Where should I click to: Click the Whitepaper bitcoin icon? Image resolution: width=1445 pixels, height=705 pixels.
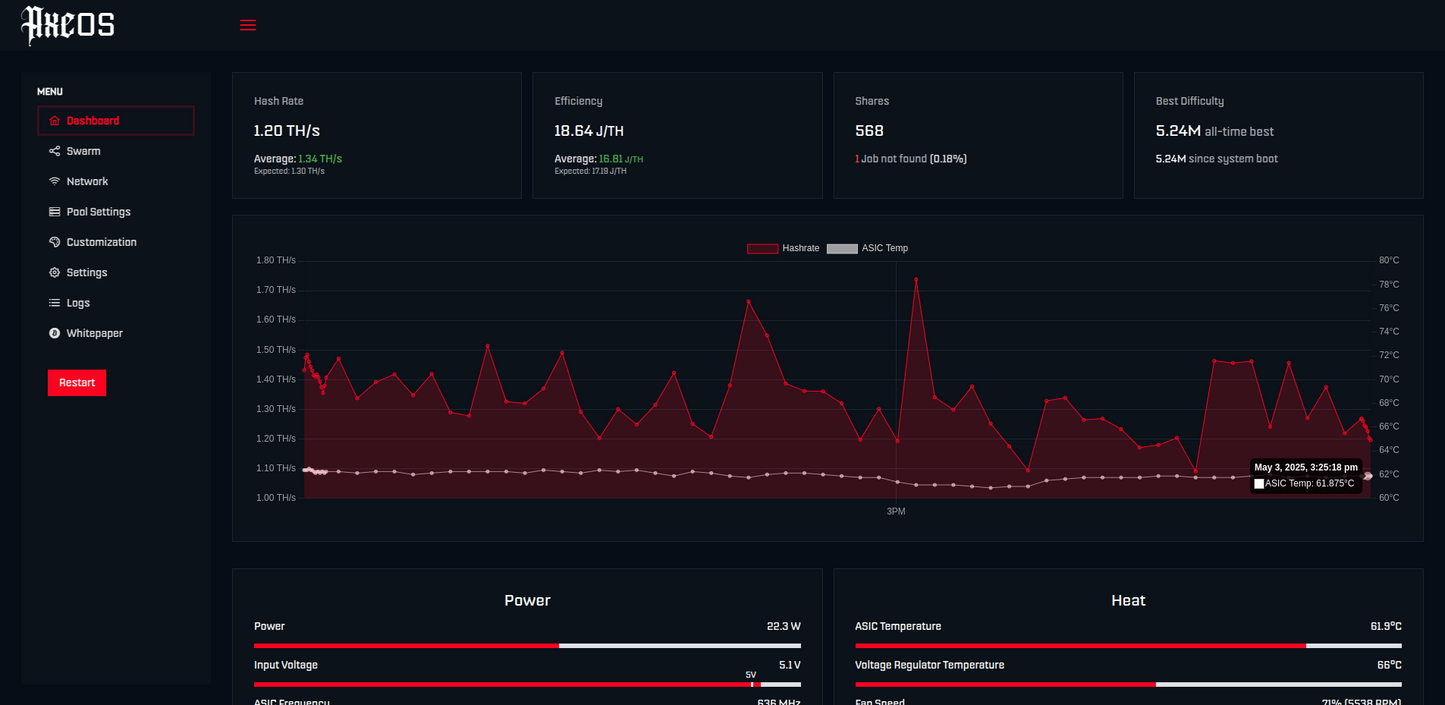(x=55, y=333)
